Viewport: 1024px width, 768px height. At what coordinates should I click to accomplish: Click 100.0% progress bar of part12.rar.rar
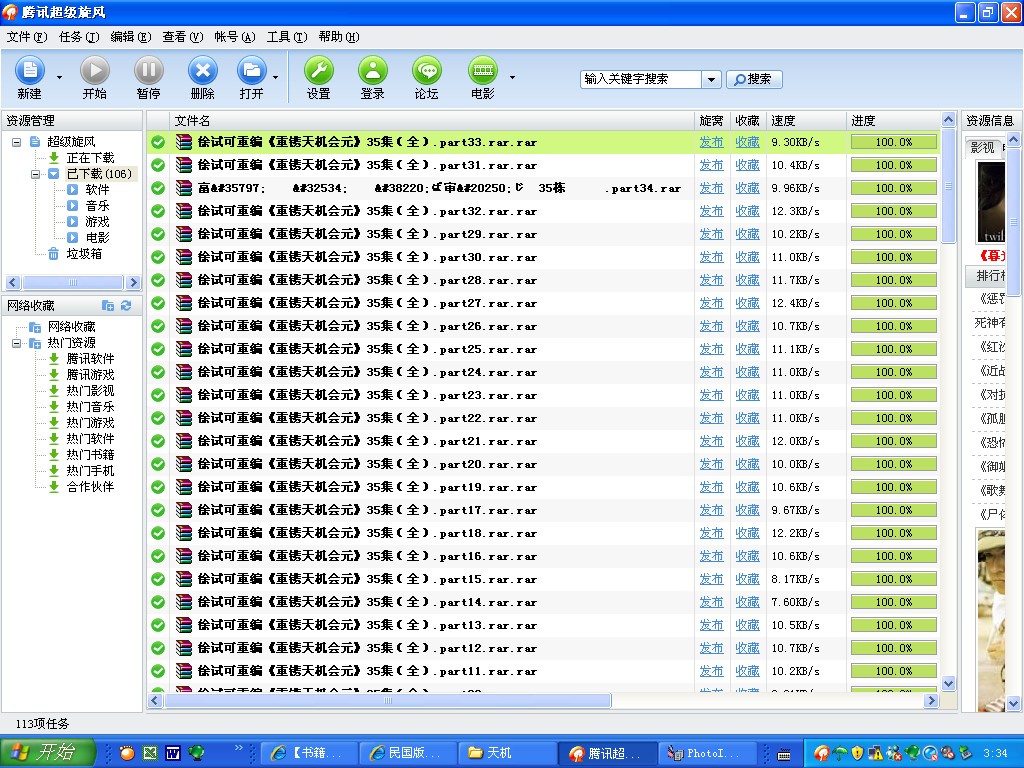pos(894,648)
